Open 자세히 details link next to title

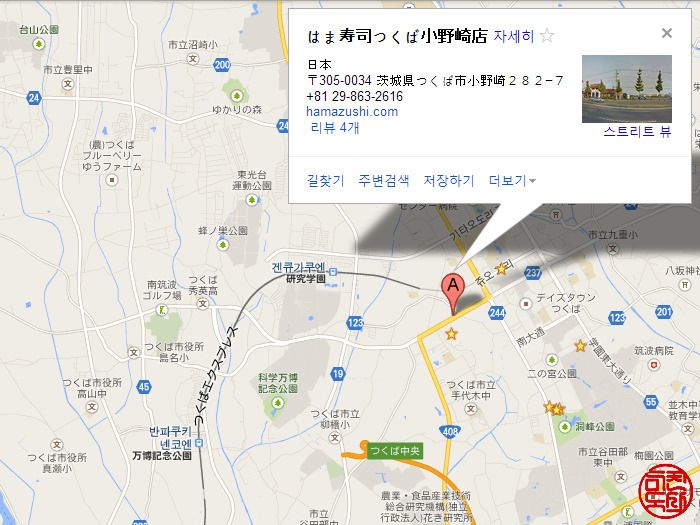(513, 36)
